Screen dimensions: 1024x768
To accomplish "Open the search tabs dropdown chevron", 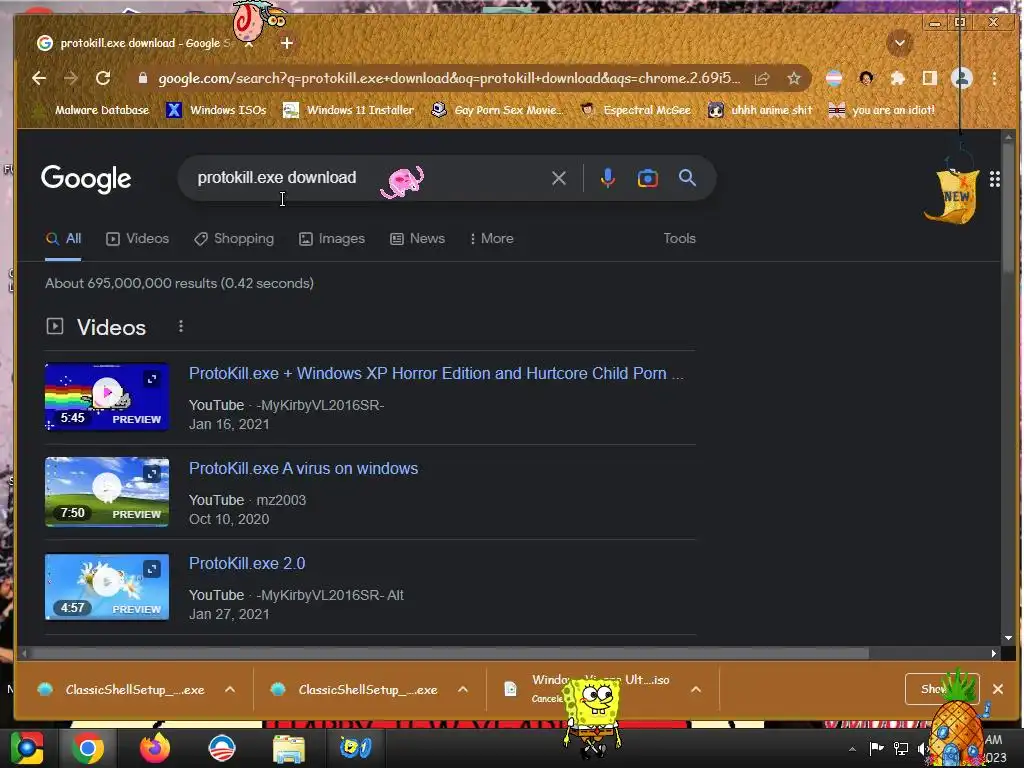I will (899, 44).
